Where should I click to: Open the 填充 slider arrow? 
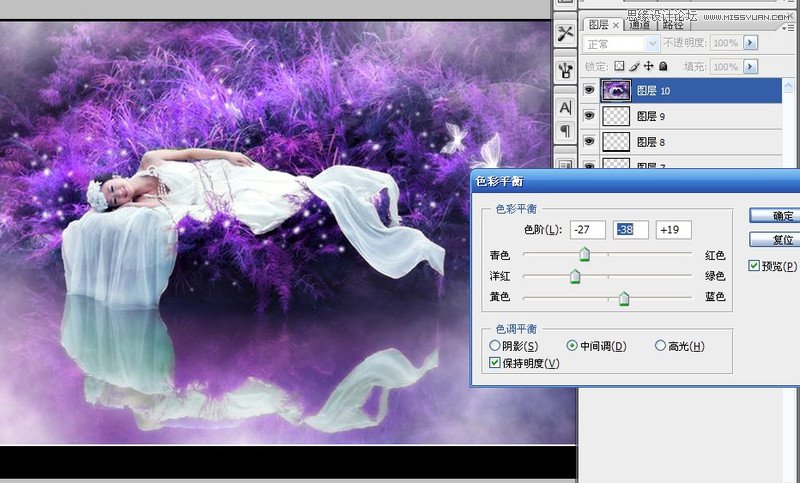750,66
